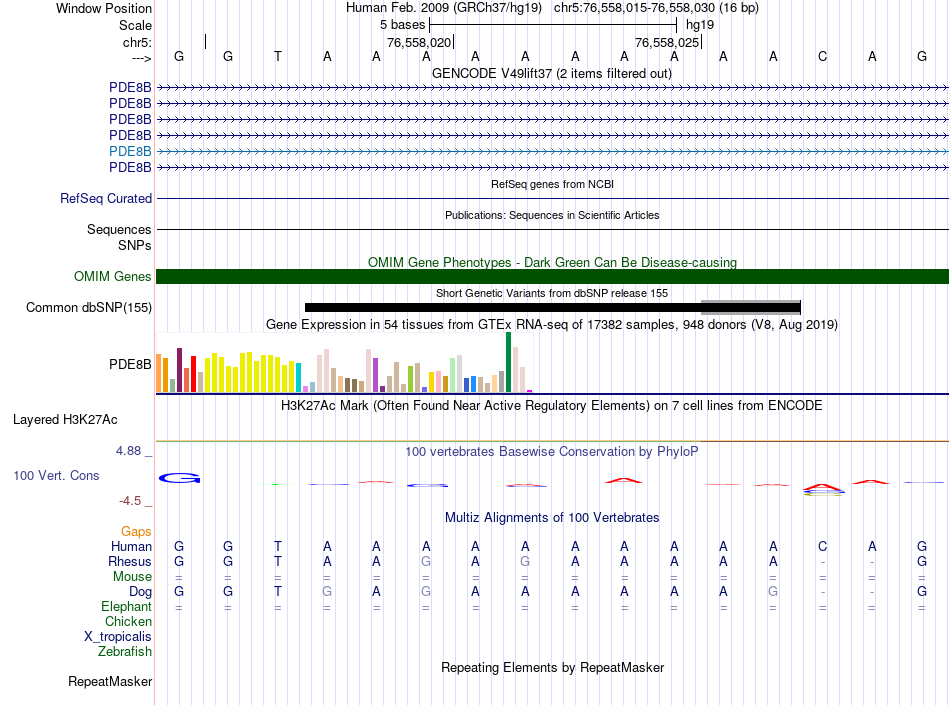Click the -4.5 PhyloP lower scale value
This screenshot has width=950, height=705.
pos(130,501)
